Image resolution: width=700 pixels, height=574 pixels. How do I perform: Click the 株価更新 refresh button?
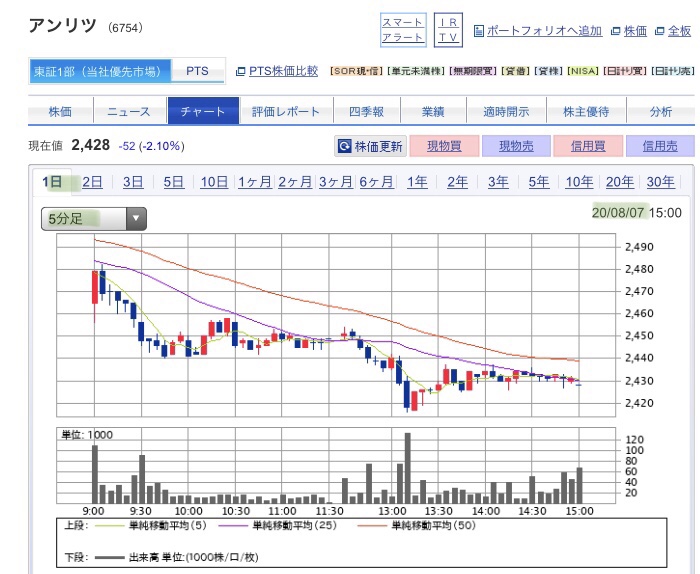tap(370, 147)
